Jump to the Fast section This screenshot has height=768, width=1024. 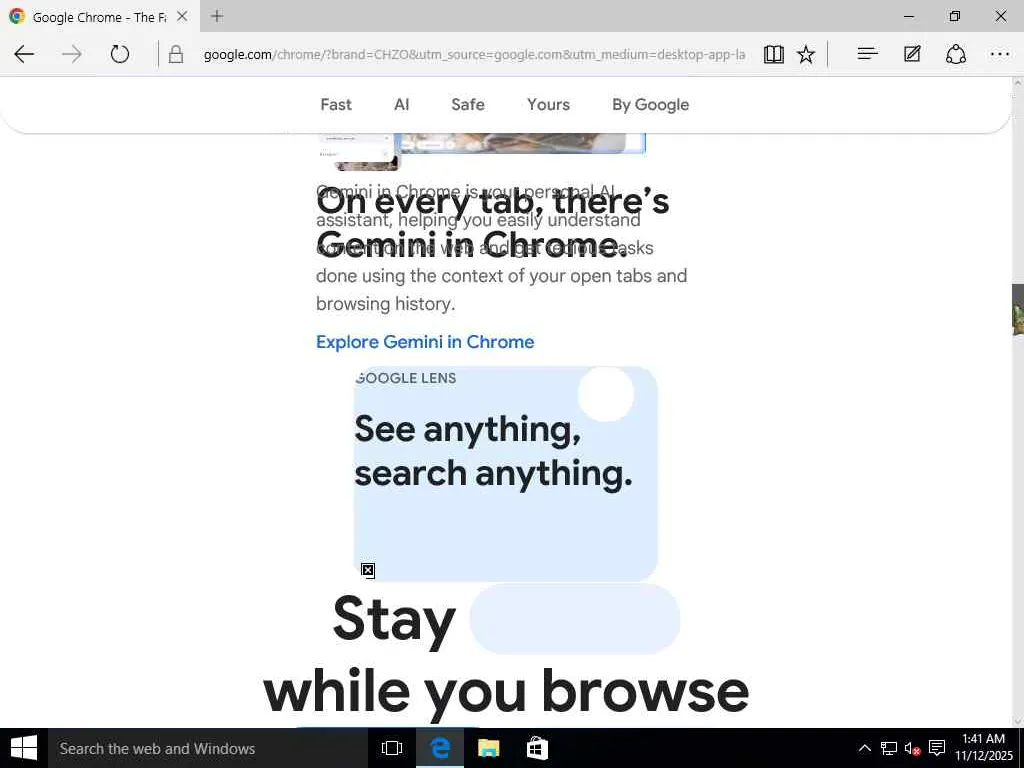tap(336, 104)
